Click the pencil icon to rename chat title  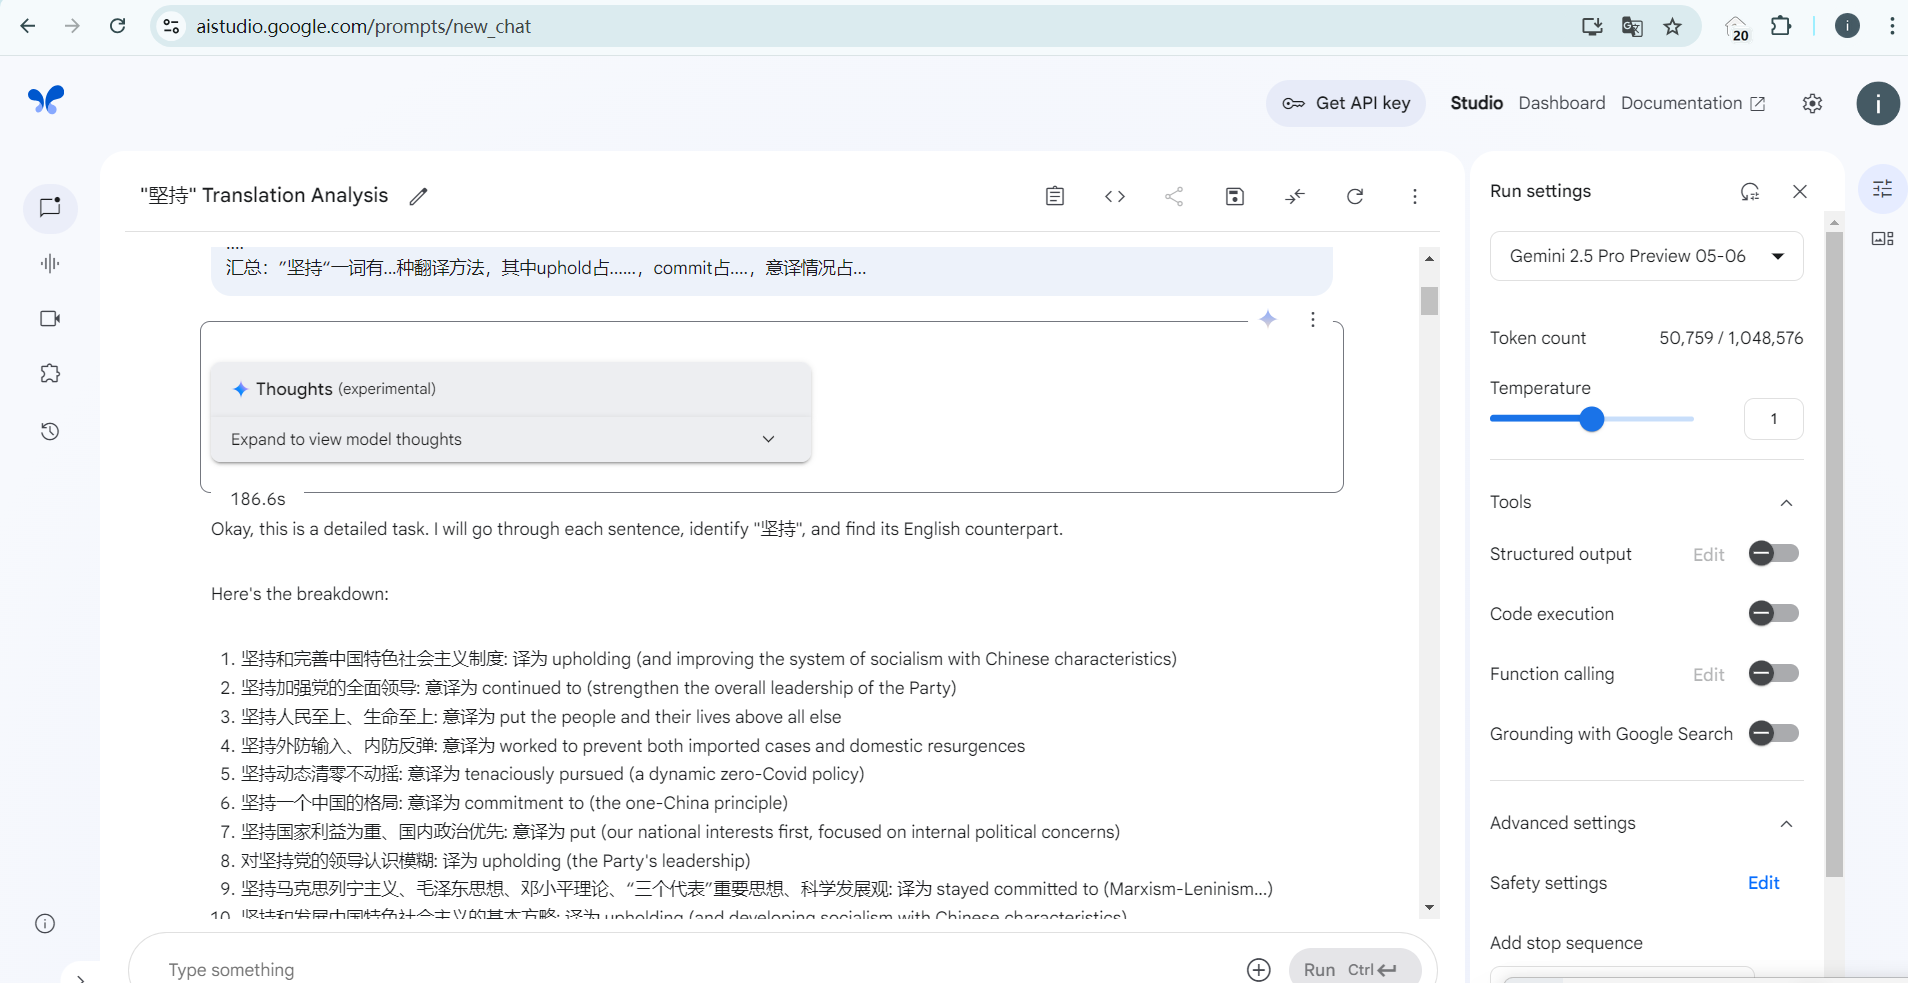tap(418, 196)
